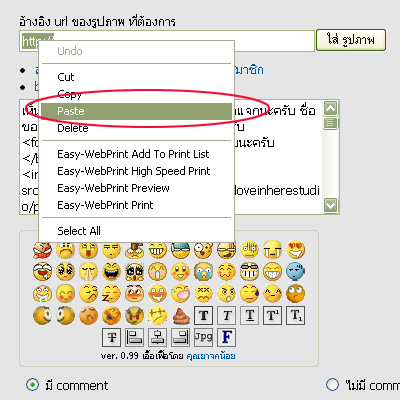Insert the blue sick face emoticon
Image resolution: width=400 pixels, height=400 pixels.
(296, 271)
